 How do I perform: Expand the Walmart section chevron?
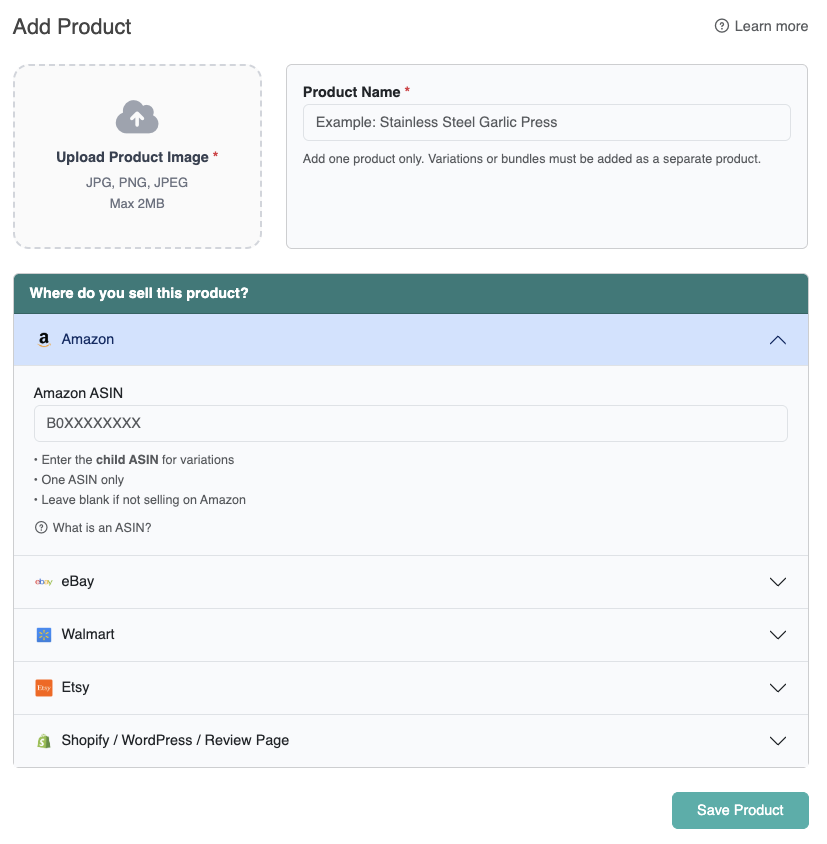(778, 635)
